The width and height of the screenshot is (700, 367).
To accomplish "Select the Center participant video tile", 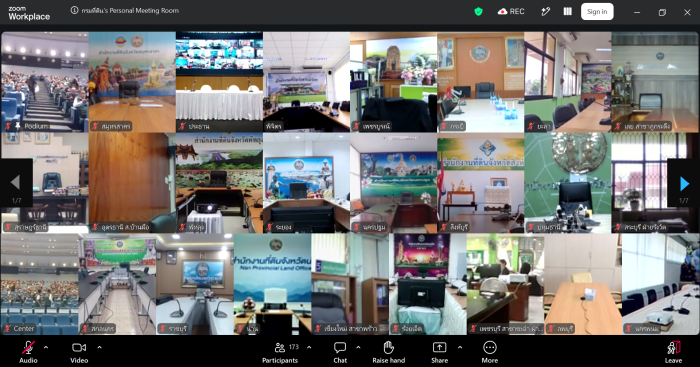I will (40, 284).
